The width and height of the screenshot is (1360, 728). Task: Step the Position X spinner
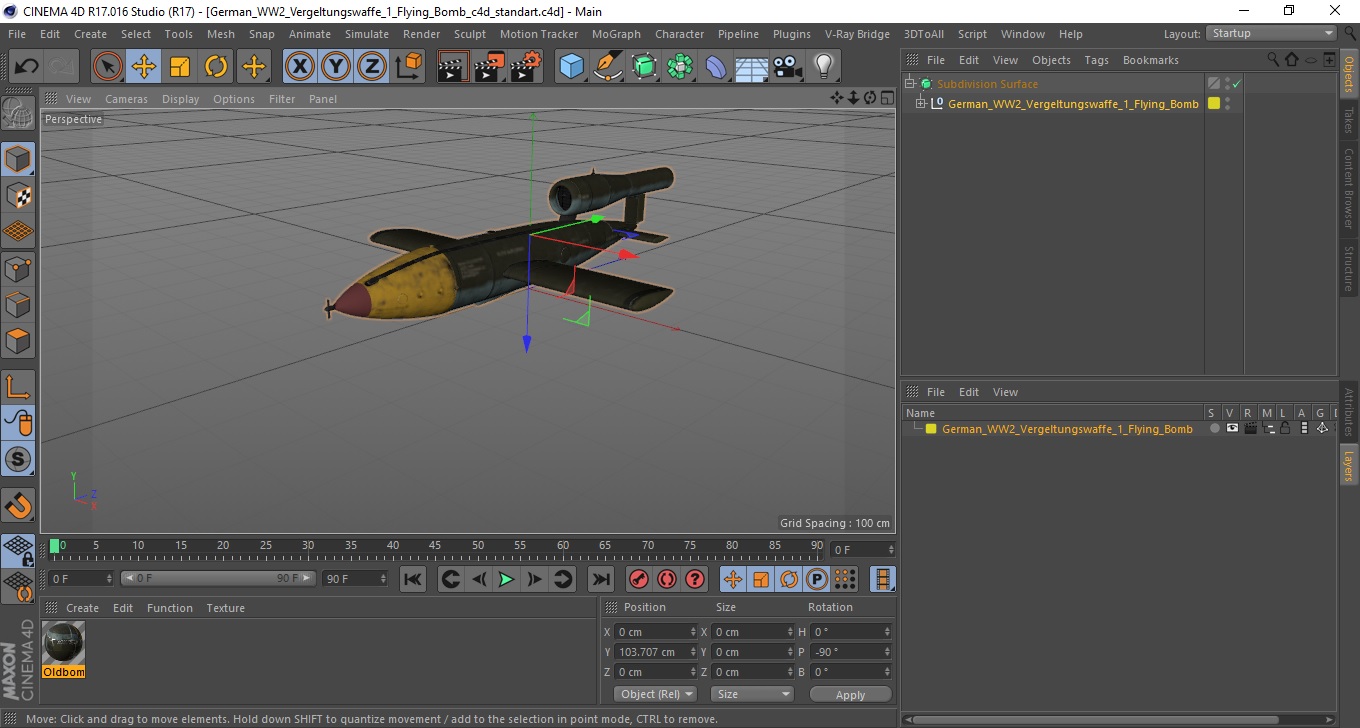[693, 632]
